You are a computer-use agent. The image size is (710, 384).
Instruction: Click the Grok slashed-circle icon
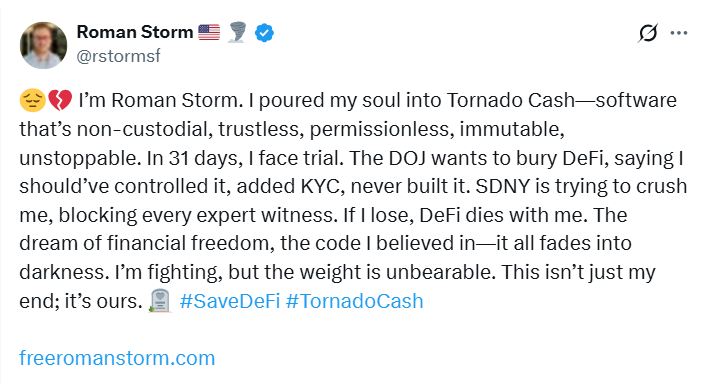click(x=648, y=33)
